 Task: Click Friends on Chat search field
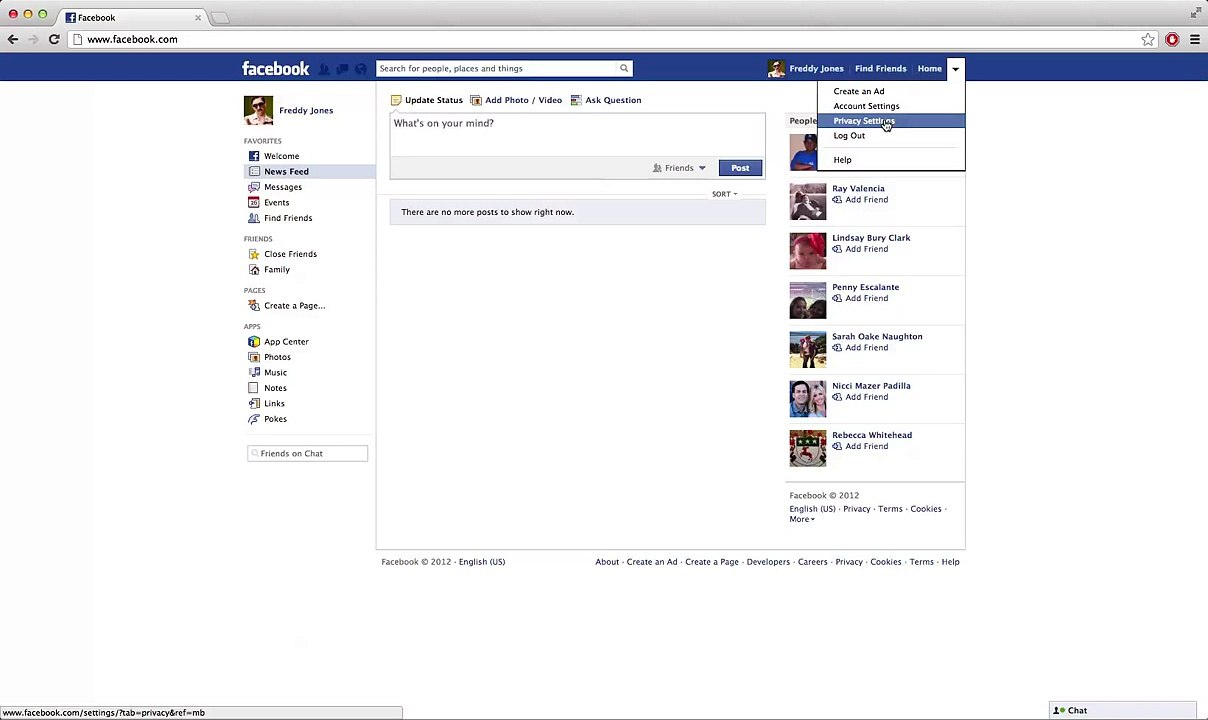(x=308, y=454)
